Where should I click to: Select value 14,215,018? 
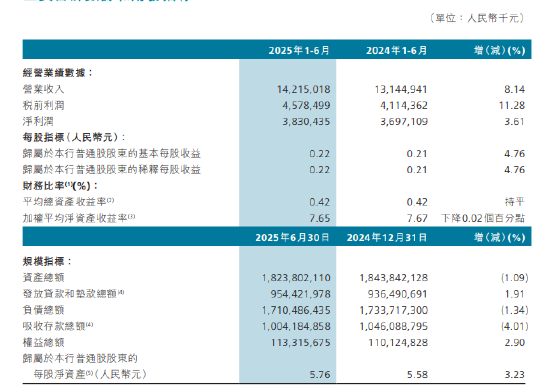point(303,89)
